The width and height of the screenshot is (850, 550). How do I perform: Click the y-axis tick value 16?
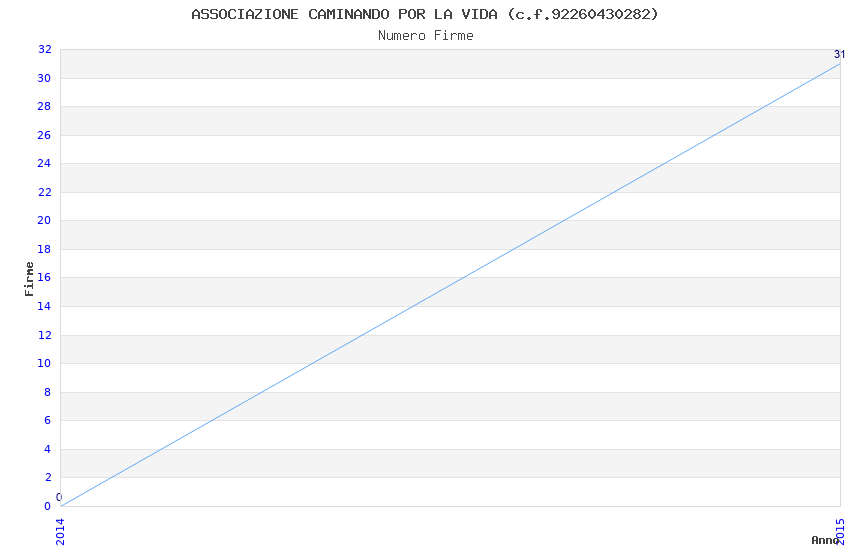point(44,277)
